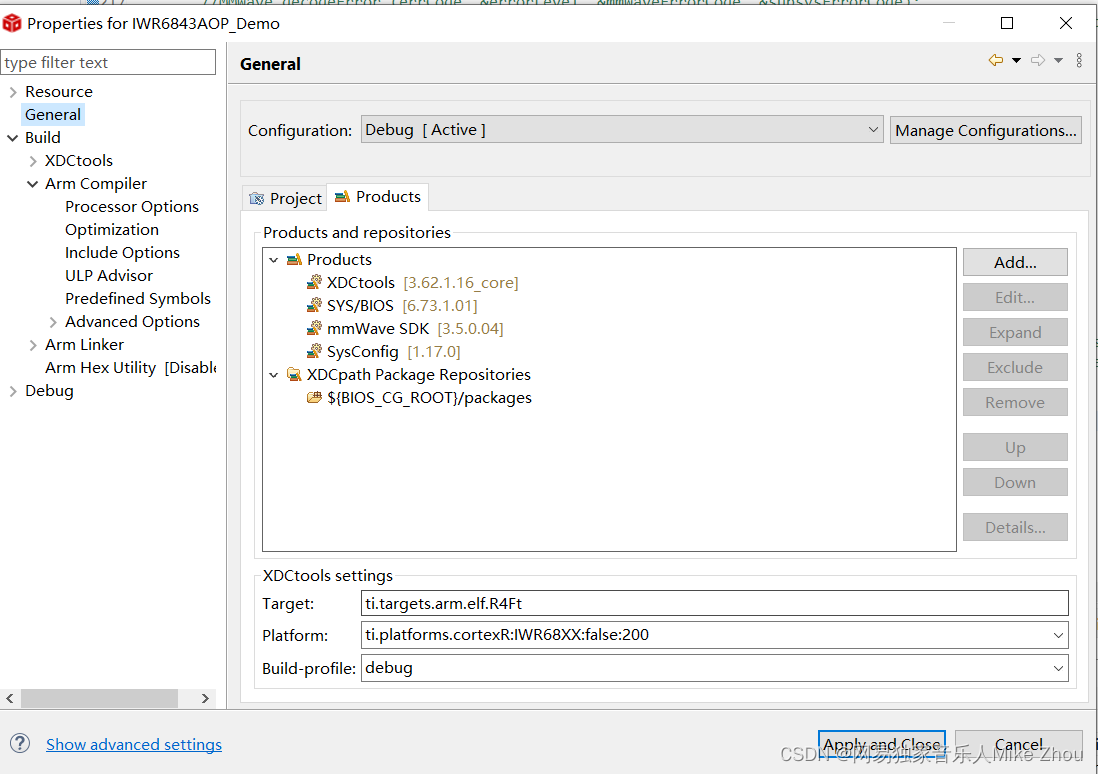Viewport: 1098px width, 774px height.
Task: Open the Configuration dropdown
Action: (x=873, y=129)
